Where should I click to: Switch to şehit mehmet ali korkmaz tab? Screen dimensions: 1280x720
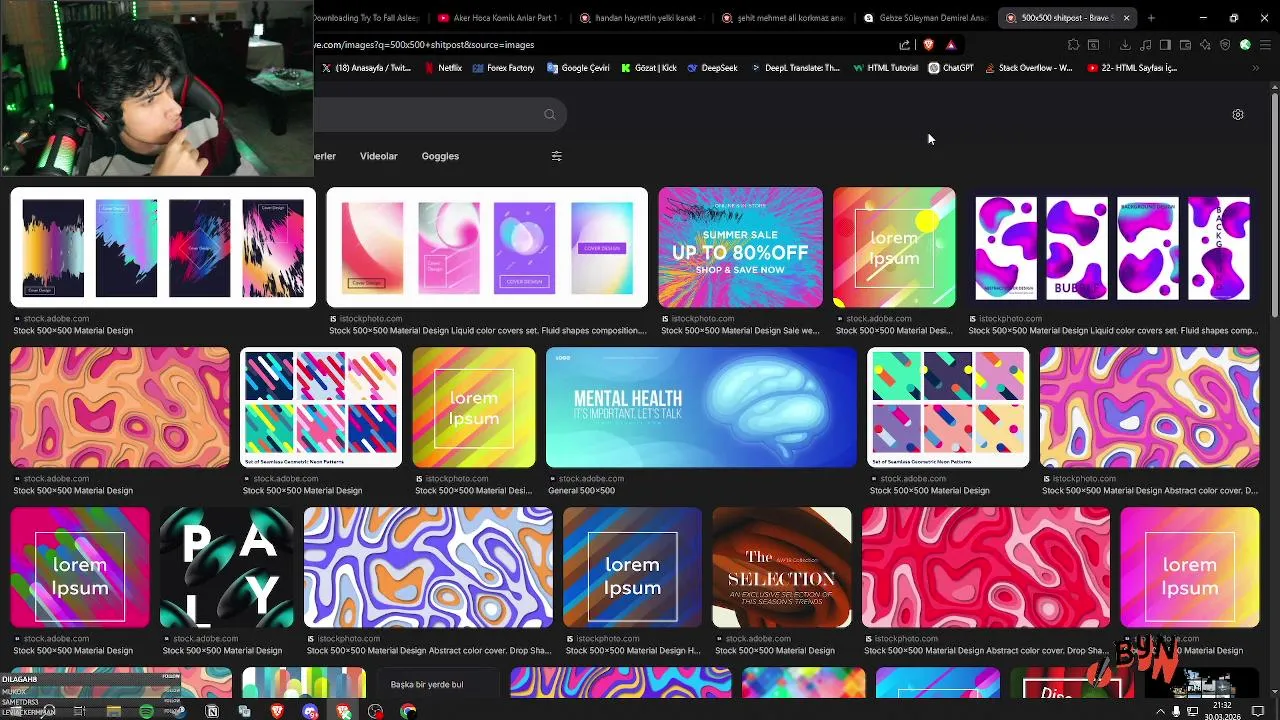[x=782, y=18]
